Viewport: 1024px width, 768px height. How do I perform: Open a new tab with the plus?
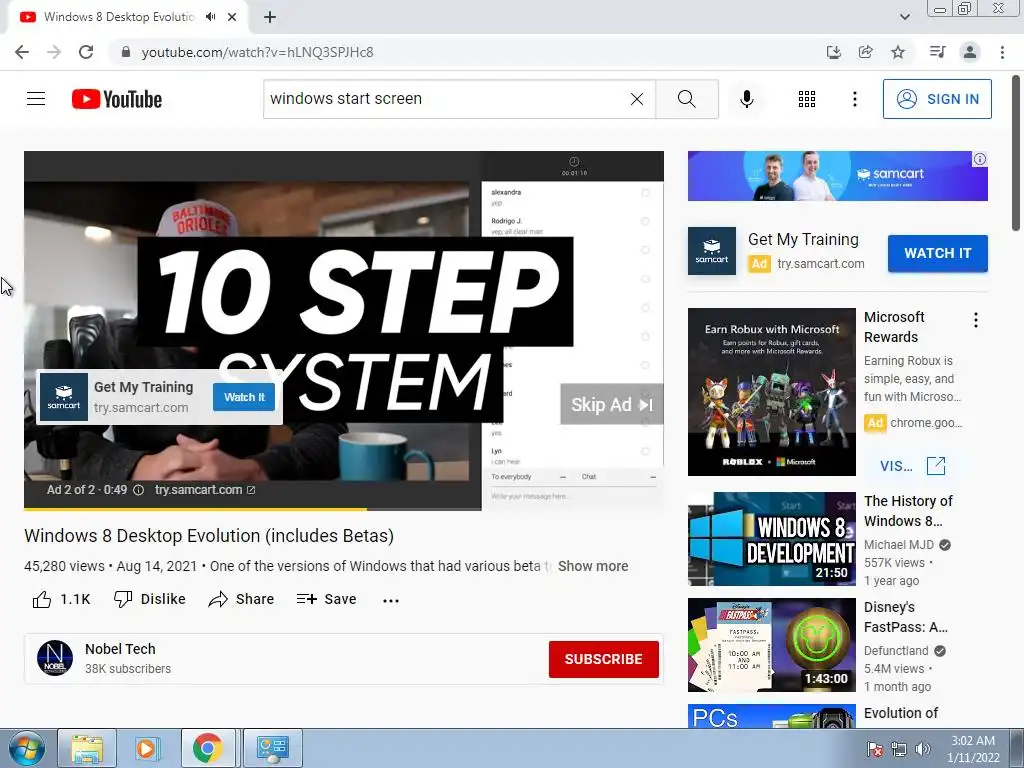coord(270,17)
